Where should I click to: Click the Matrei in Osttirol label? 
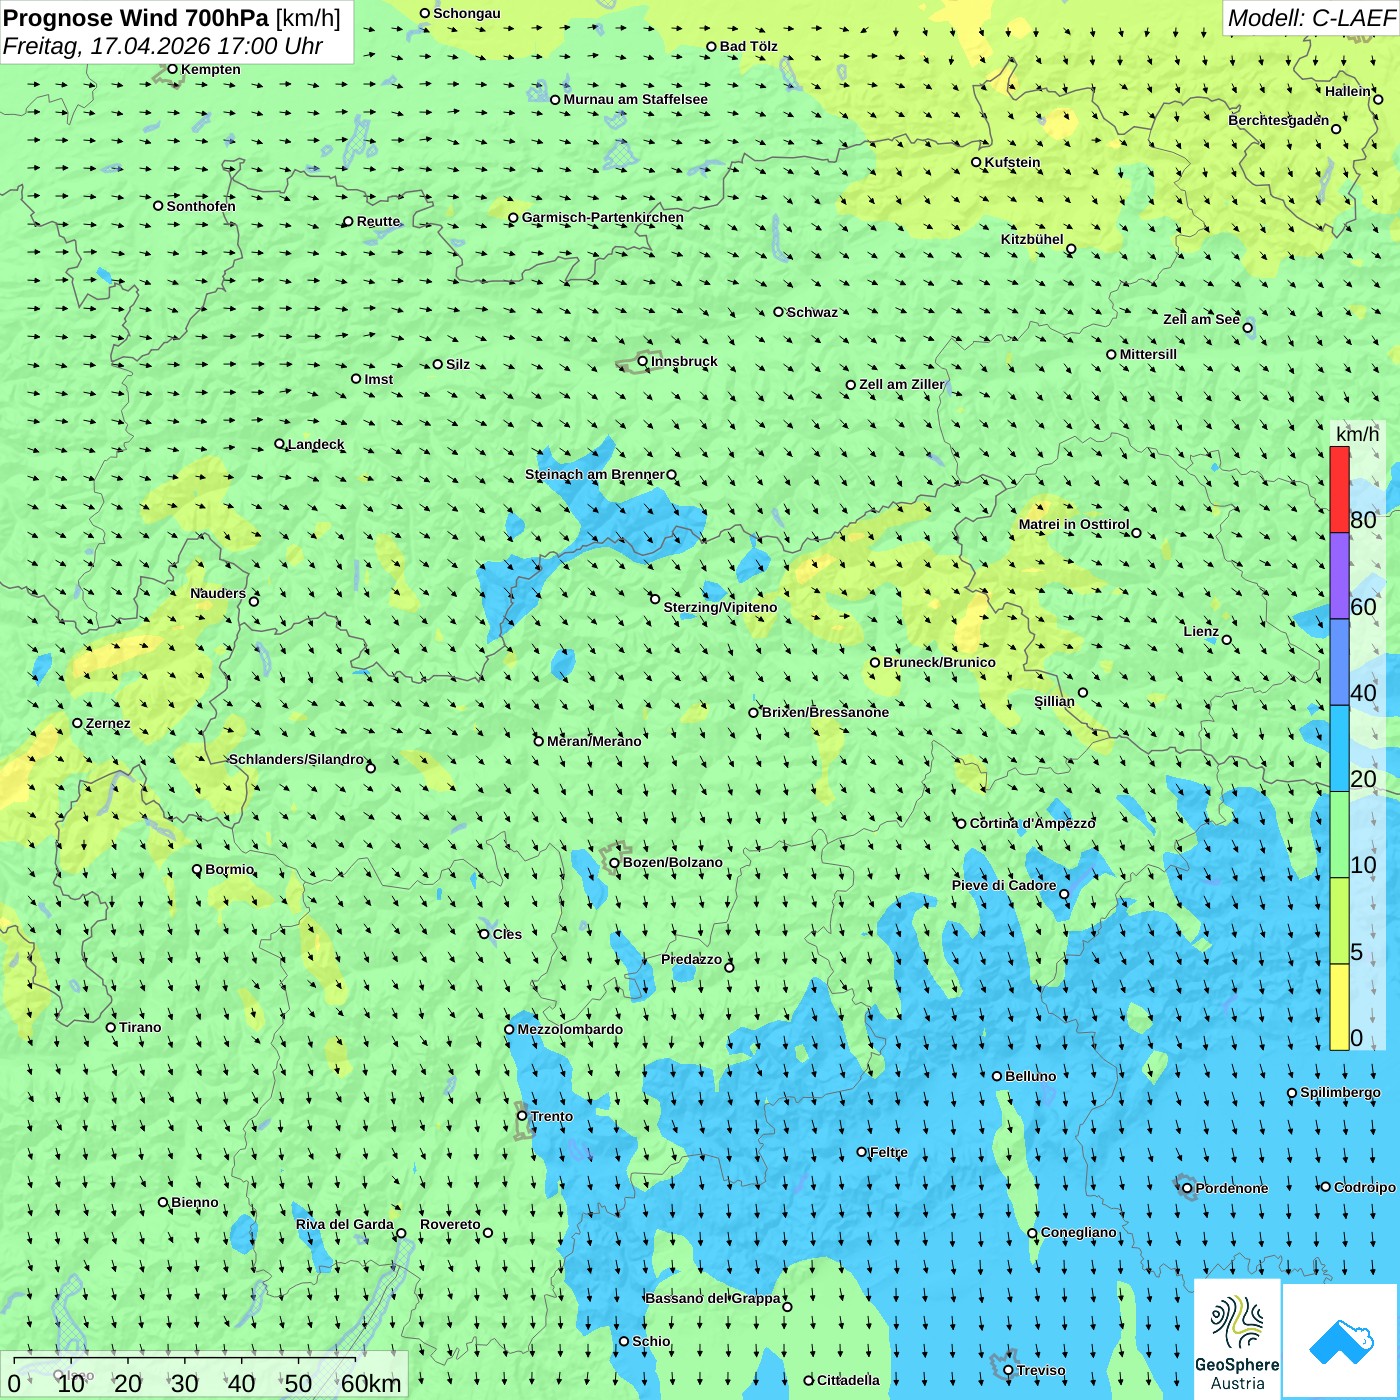[1074, 524]
